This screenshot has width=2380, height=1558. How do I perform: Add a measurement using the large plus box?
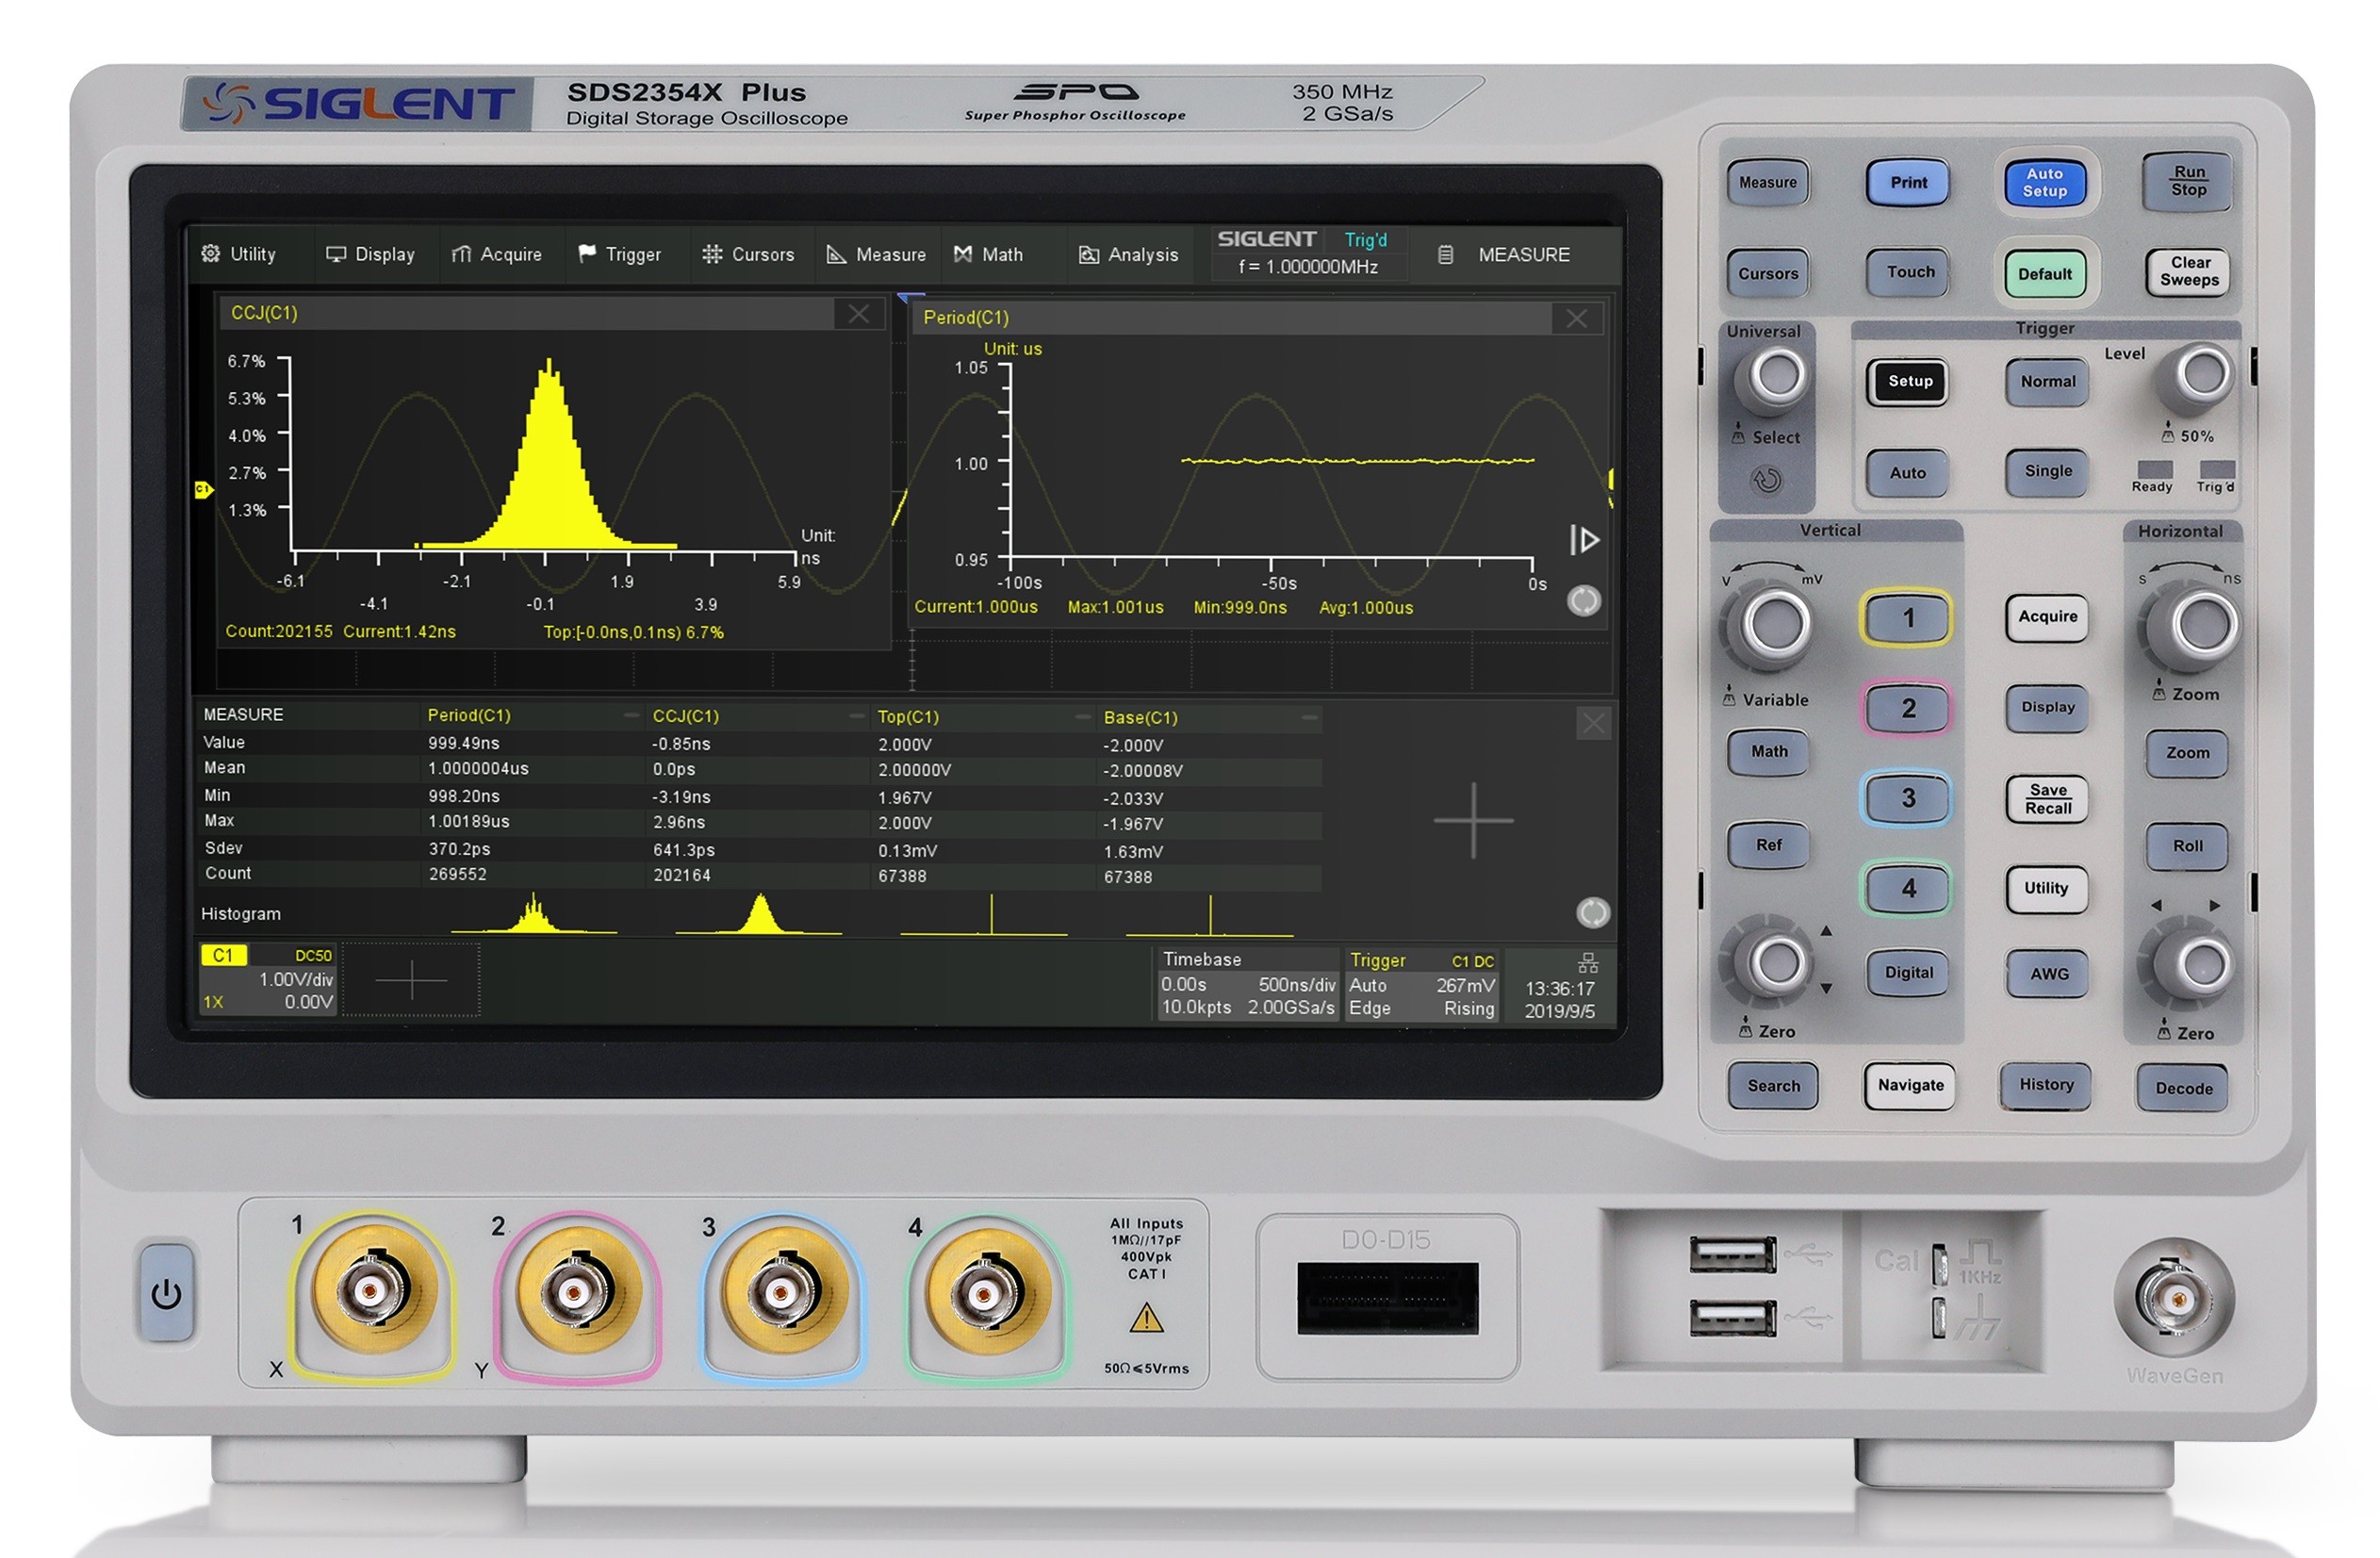click(x=1473, y=821)
